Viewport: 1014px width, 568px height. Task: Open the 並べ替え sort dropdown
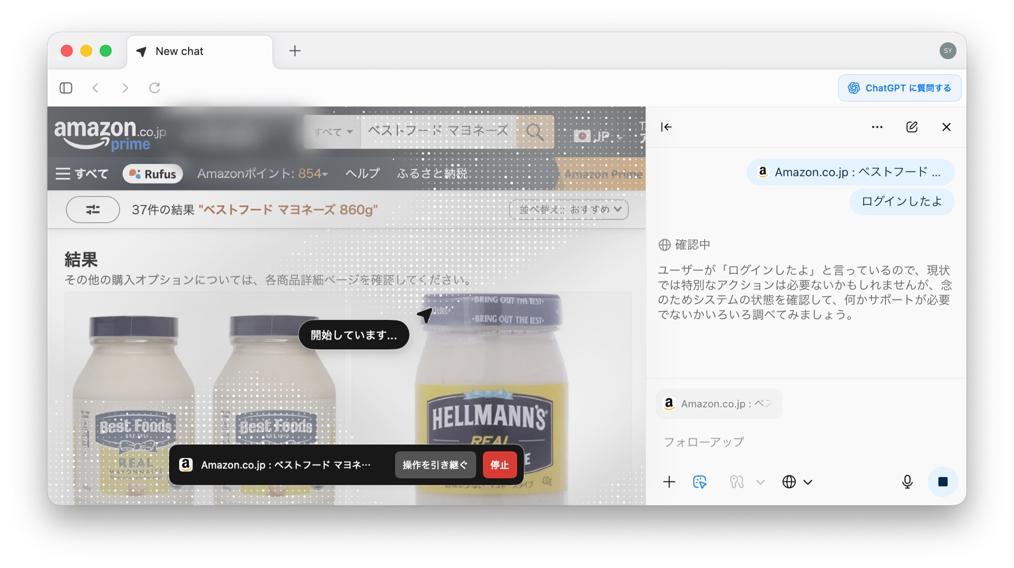tap(569, 209)
